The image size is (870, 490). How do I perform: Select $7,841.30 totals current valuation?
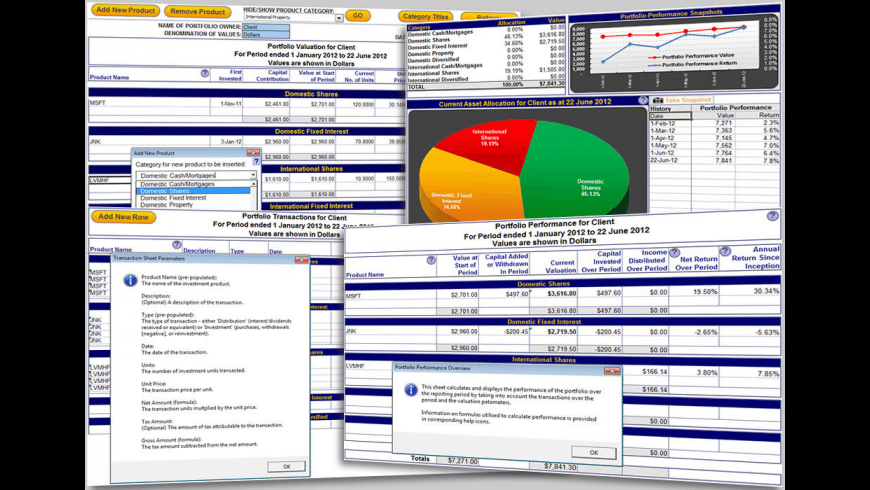coord(560,467)
